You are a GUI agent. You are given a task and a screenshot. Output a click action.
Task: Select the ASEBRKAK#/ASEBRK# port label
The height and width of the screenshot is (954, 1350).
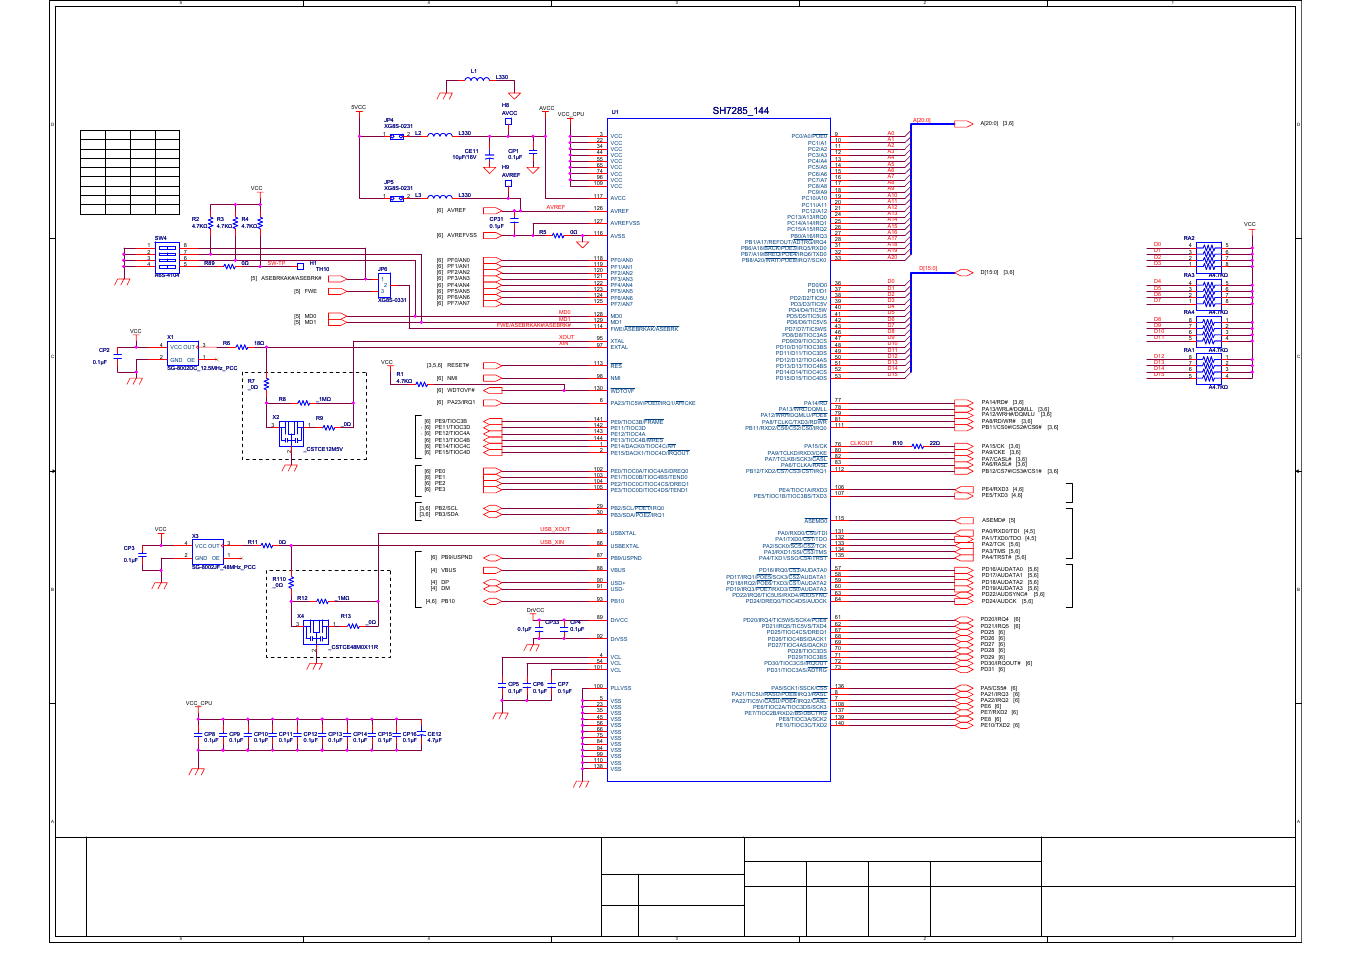click(x=291, y=279)
